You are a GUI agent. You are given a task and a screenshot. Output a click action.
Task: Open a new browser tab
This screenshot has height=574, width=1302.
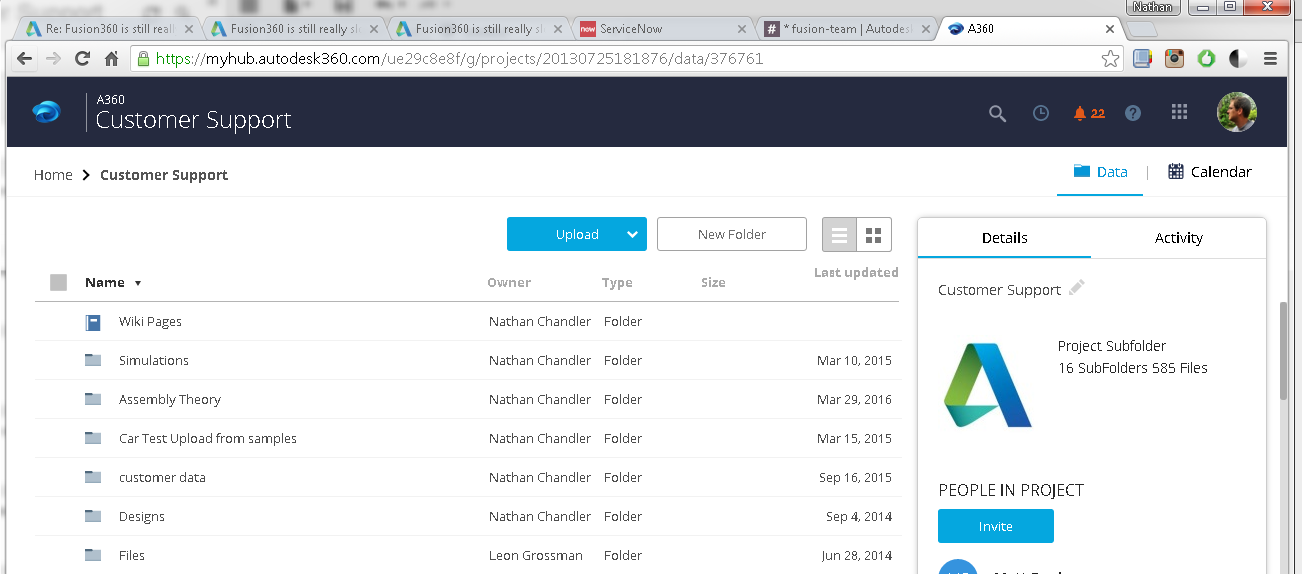click(1141, 29)
